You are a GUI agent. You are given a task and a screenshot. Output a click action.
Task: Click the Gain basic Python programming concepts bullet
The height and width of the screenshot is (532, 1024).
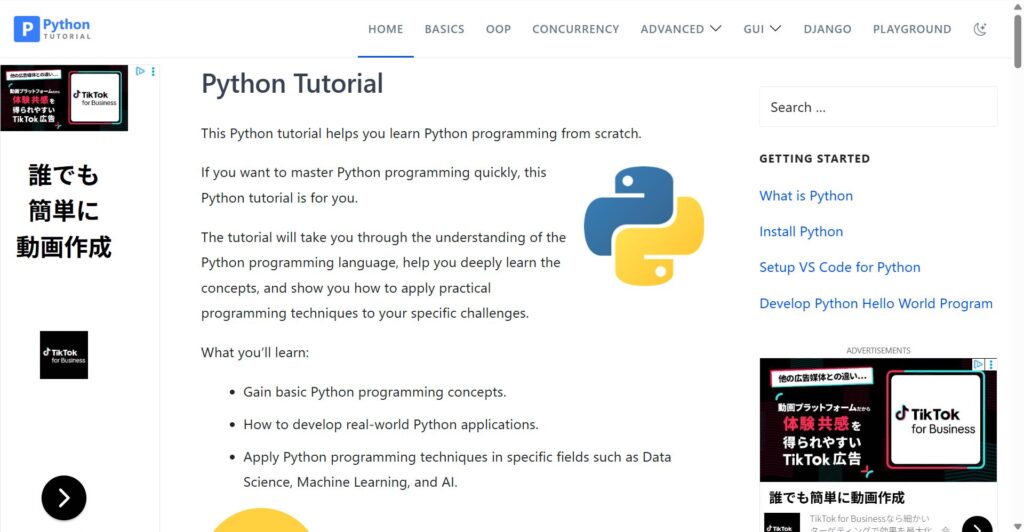[374, 392]
